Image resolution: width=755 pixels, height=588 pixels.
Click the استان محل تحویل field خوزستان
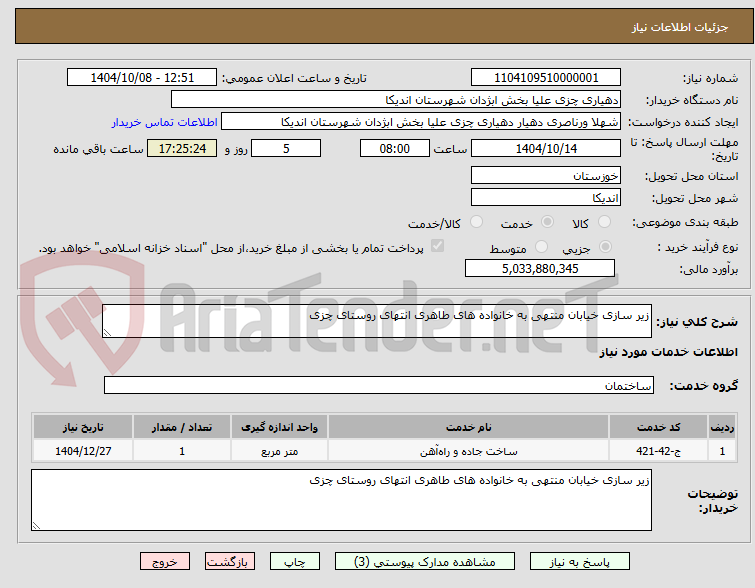[x=546, y=176]
